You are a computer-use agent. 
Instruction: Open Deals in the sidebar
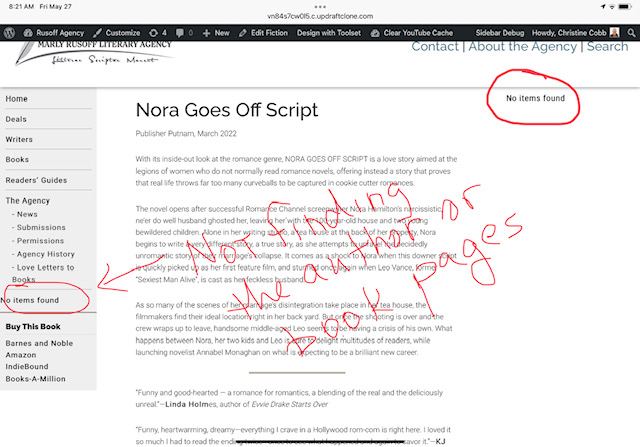pyautogui.click(x=16, y=119)
